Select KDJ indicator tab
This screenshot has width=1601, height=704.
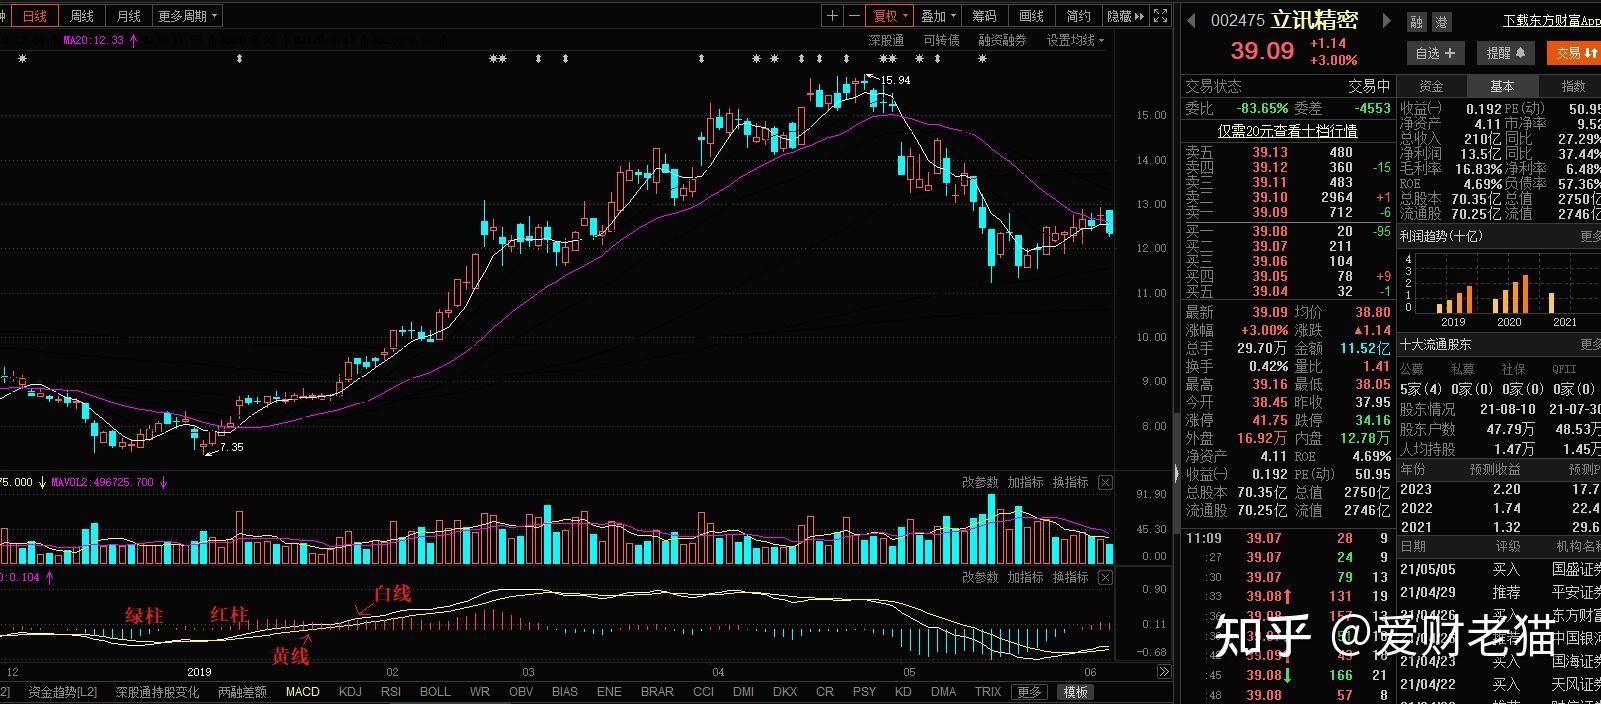click(350, 692)
